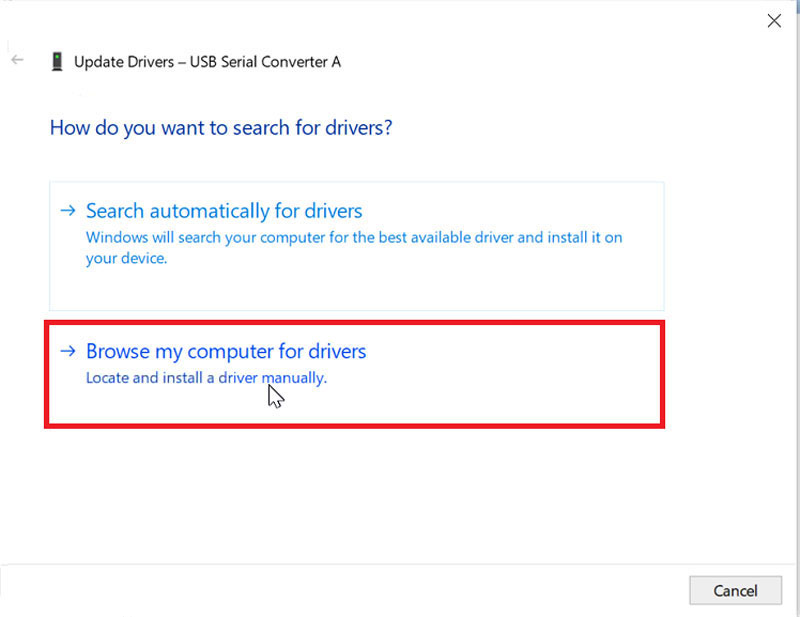This screenshot has height=617, width=800.
Task: Click the word 'Browse' in second option
Action: (x=118, y=351)
